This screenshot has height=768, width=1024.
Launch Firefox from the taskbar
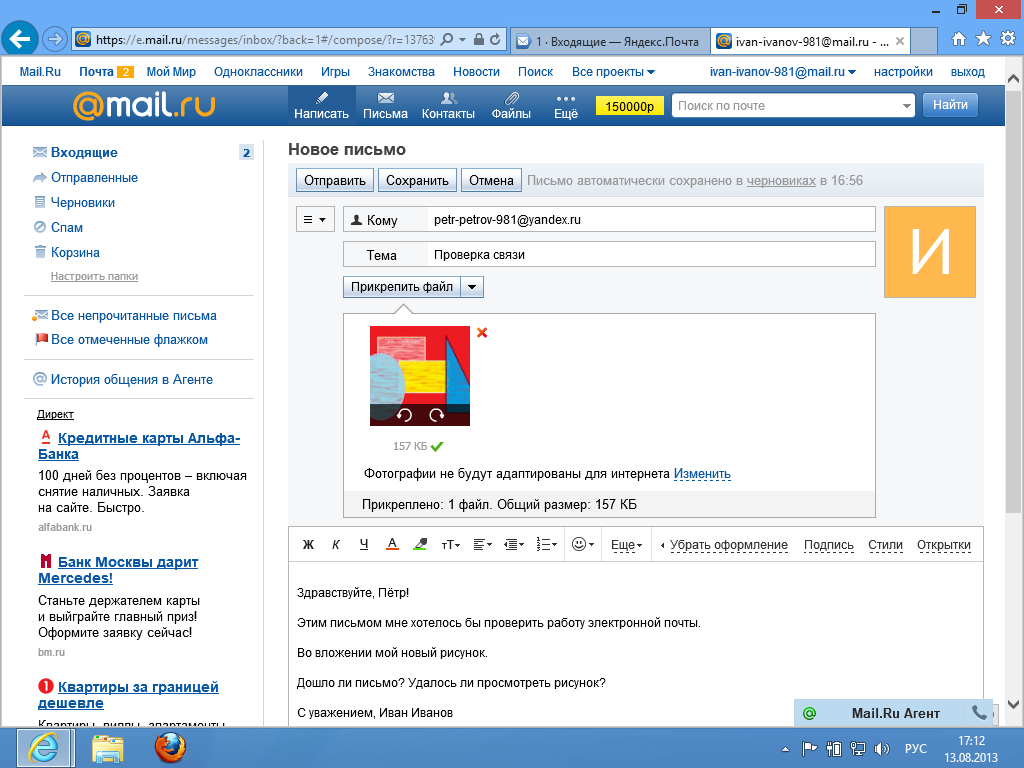[x=170, y=748]
